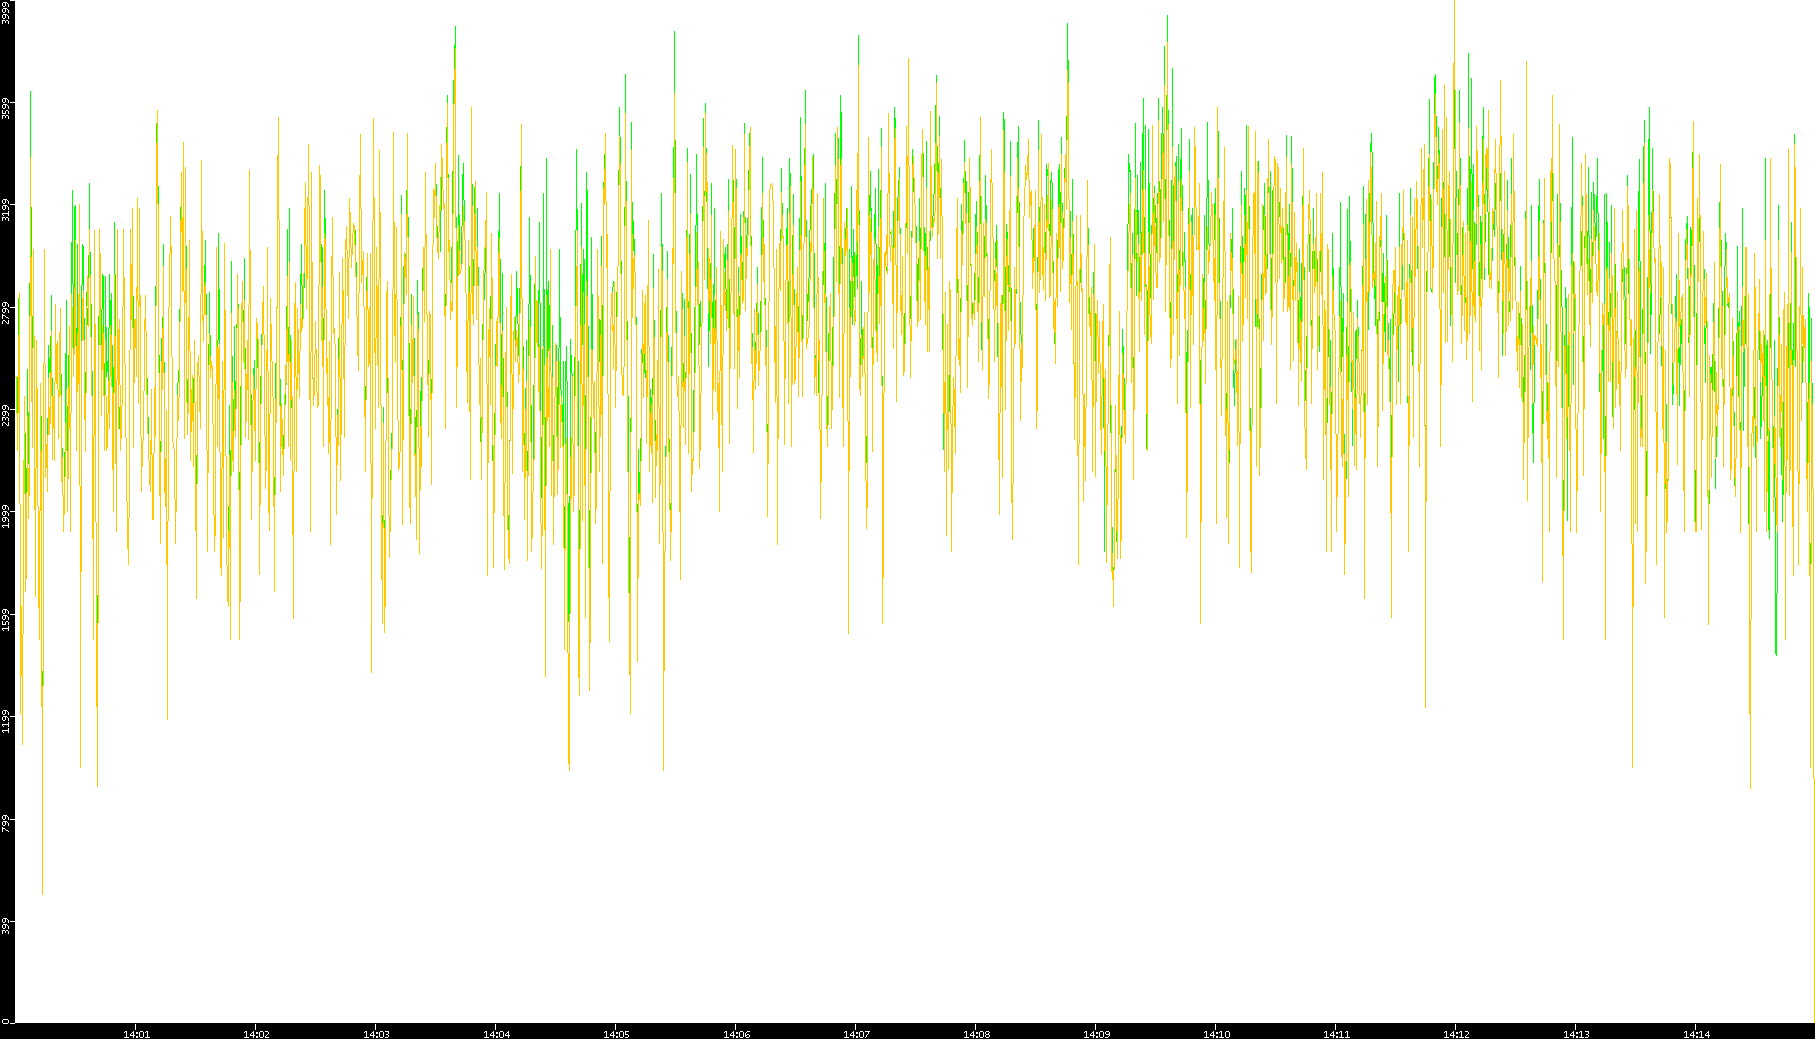This screenshot has height=1039, width=1815.
Task: Choose the 14:09 time axis label
Action: point(1096,1034)
